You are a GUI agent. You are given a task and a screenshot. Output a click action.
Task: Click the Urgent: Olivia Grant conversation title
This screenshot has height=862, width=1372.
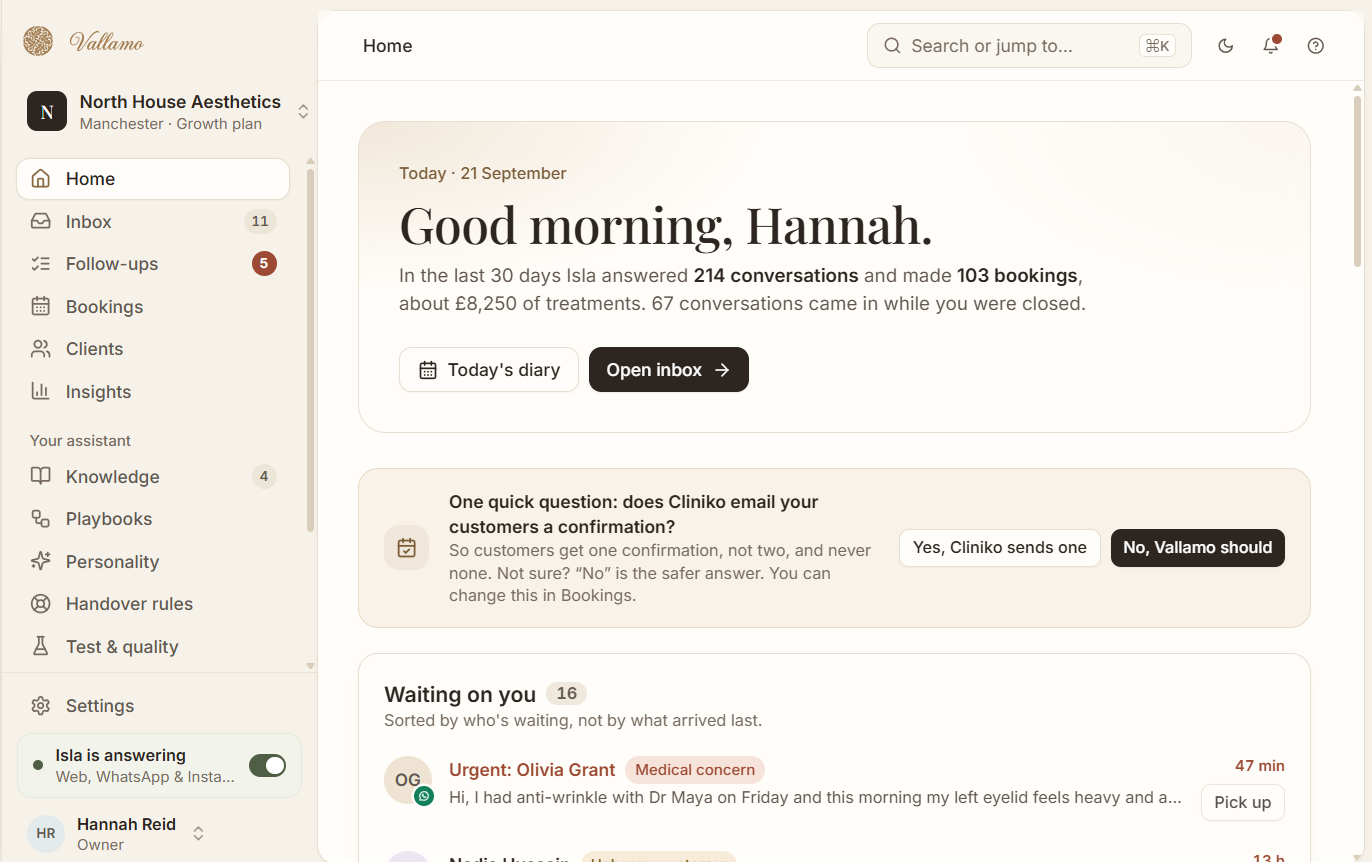(x=532, y=770)
